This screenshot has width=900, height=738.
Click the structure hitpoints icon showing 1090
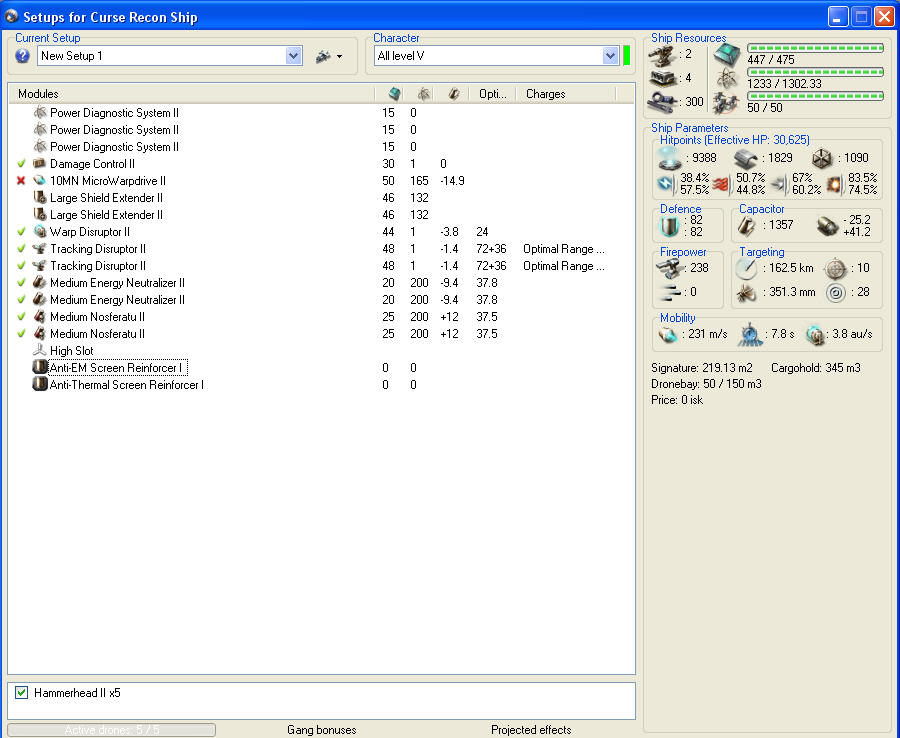pos(822,158)
